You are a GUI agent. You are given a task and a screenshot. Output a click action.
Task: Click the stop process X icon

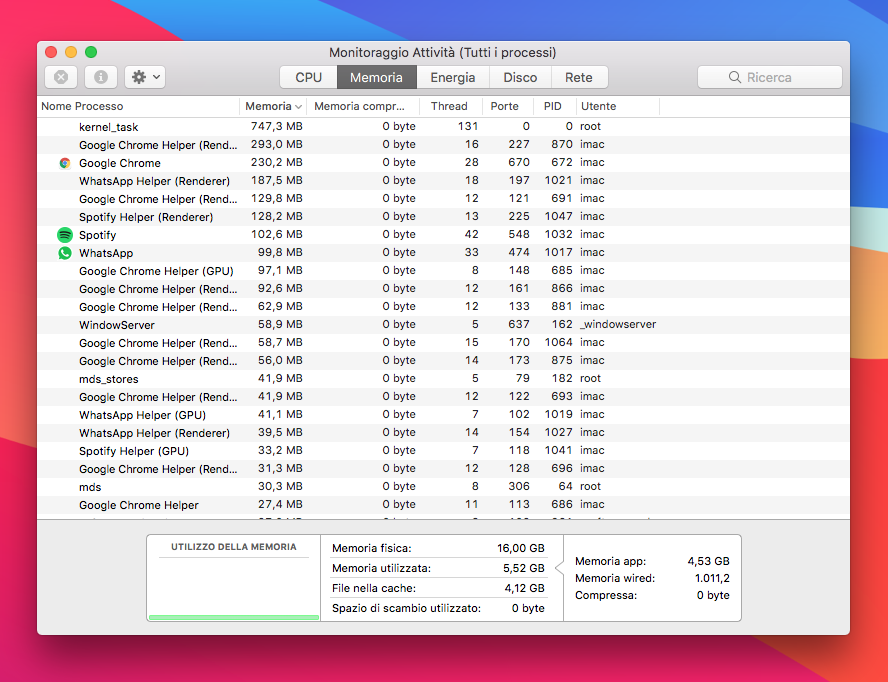(61, 77)
